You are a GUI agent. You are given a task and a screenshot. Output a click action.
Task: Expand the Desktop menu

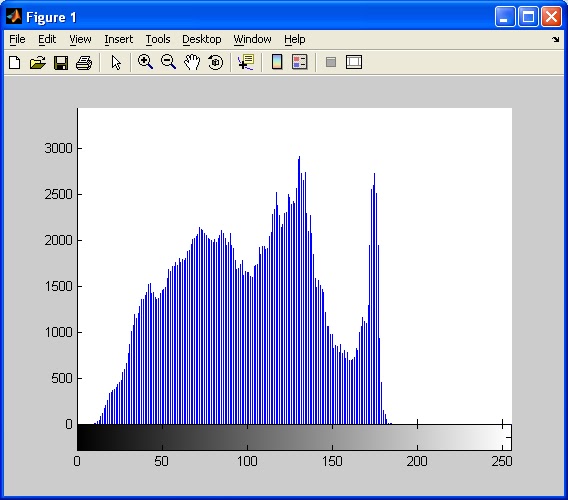pyautogui.click(x=201, y=39)
